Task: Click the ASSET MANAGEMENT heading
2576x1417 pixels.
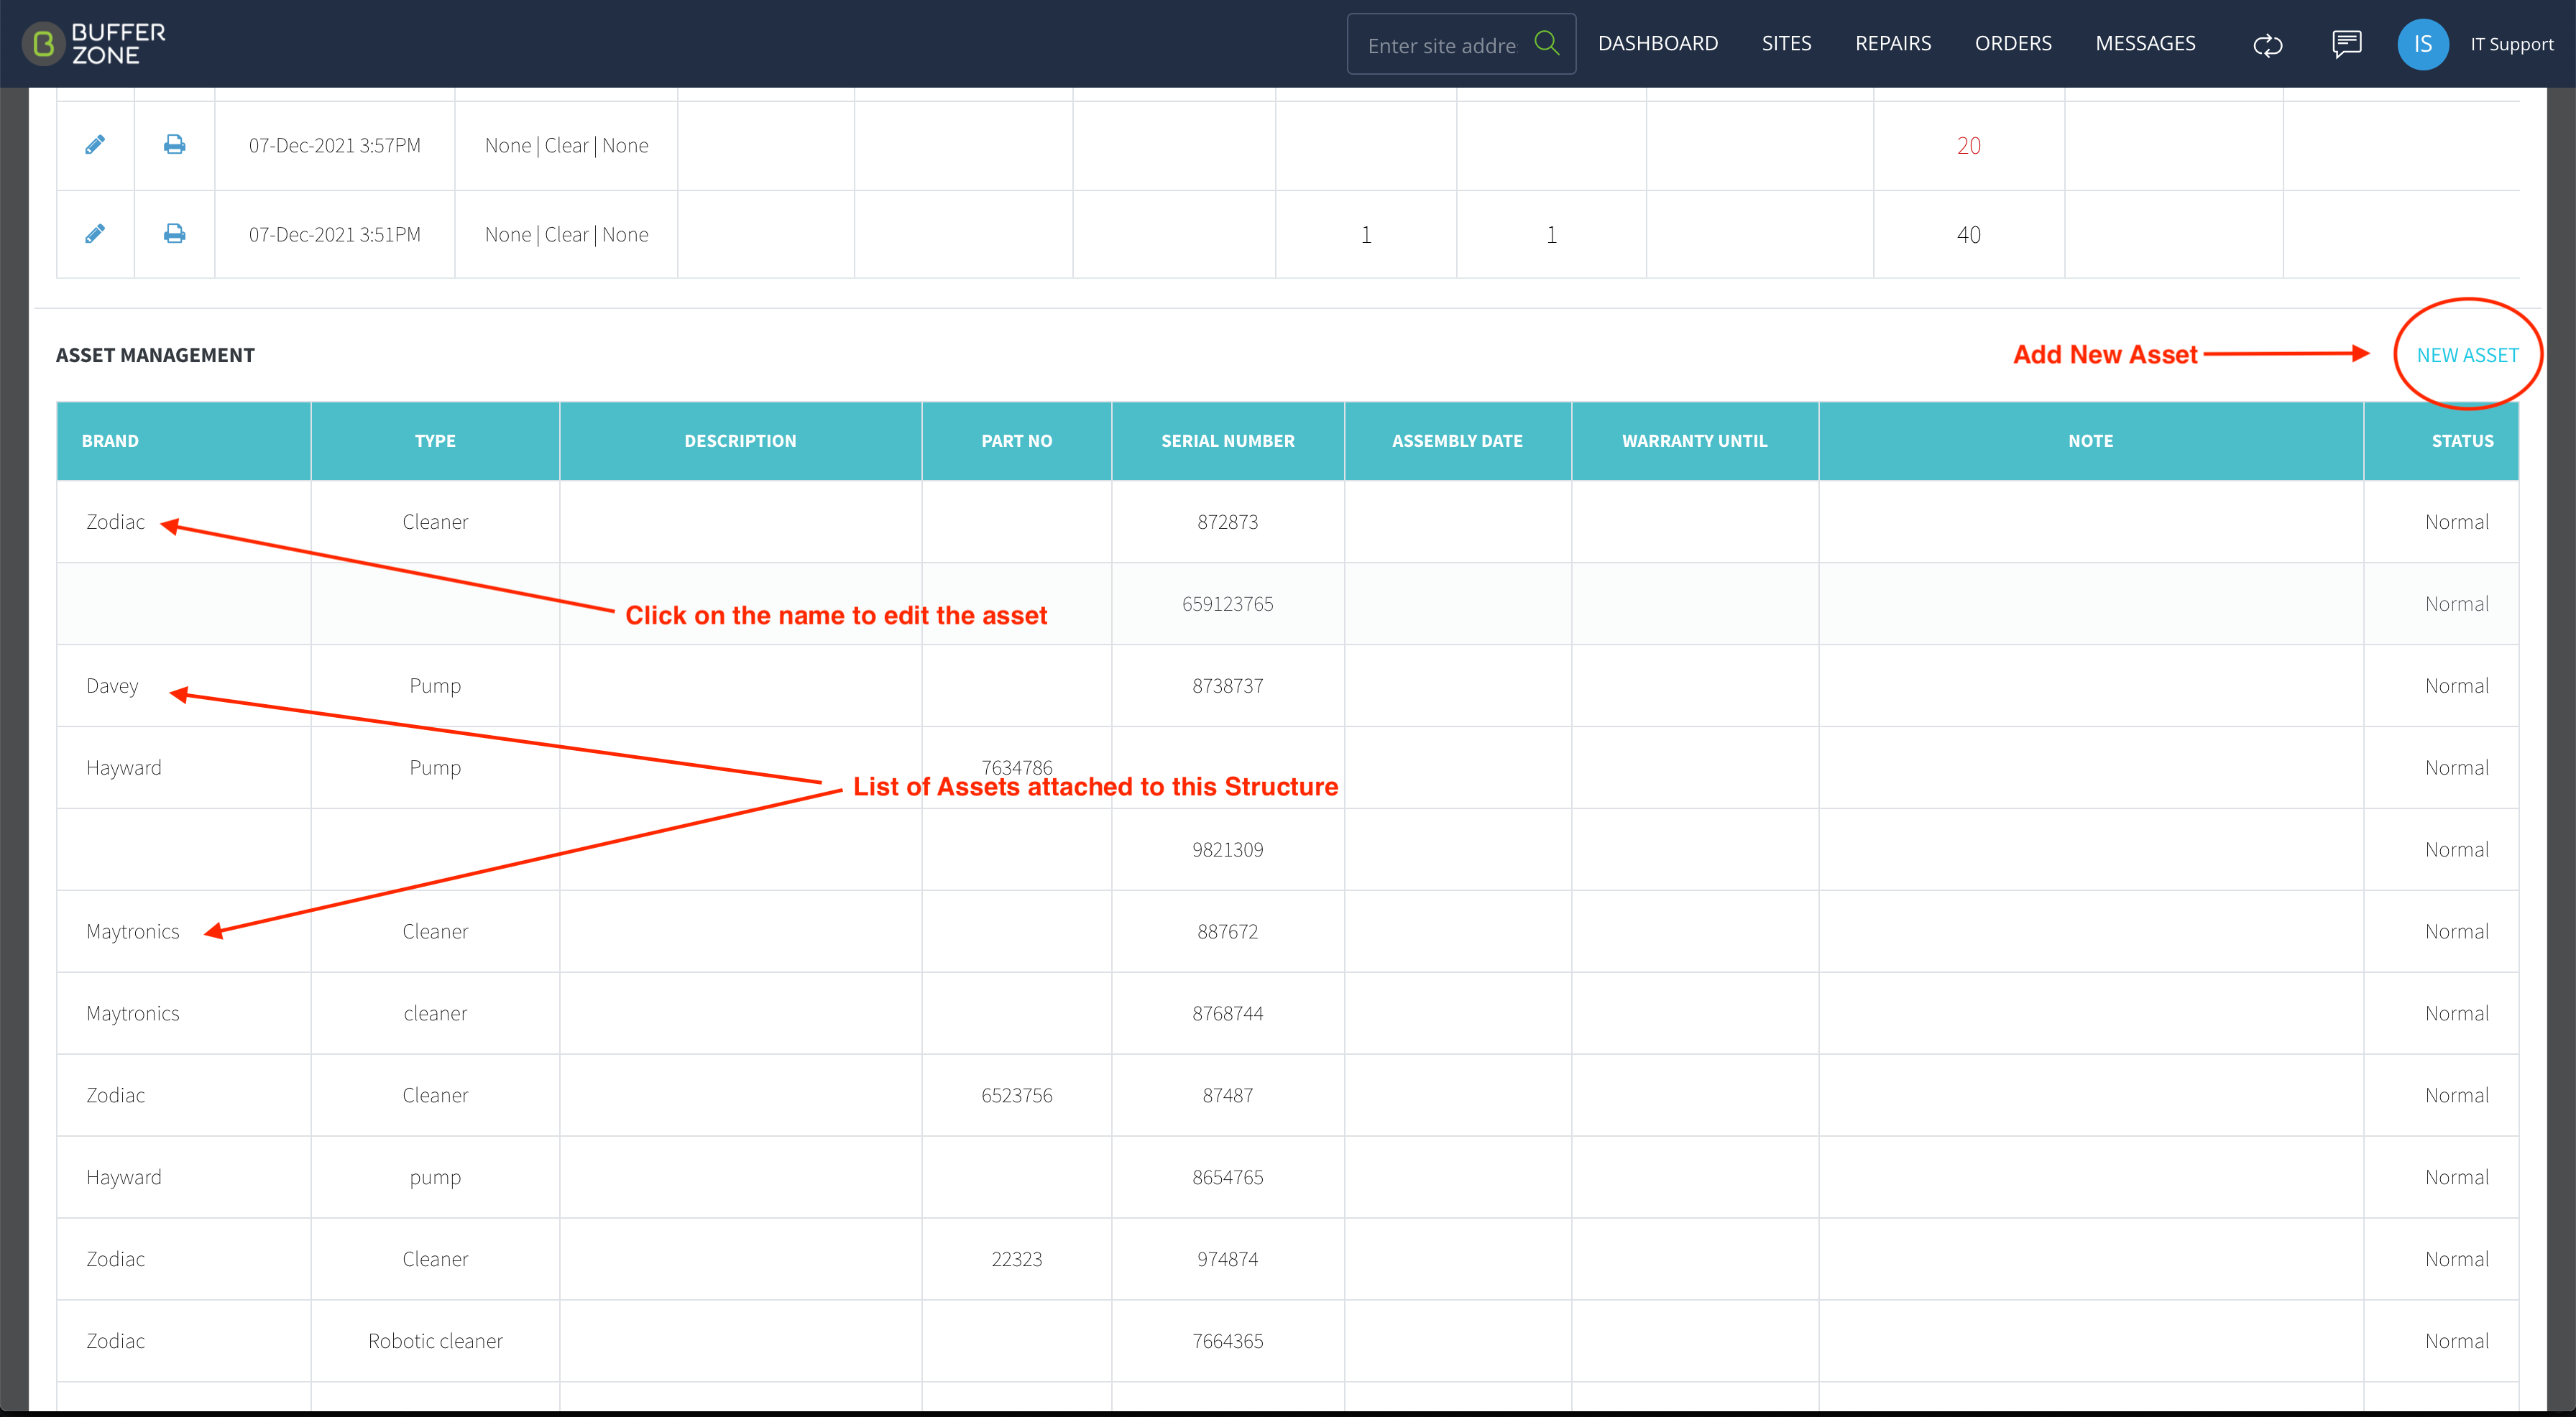Action: (155, 355)
